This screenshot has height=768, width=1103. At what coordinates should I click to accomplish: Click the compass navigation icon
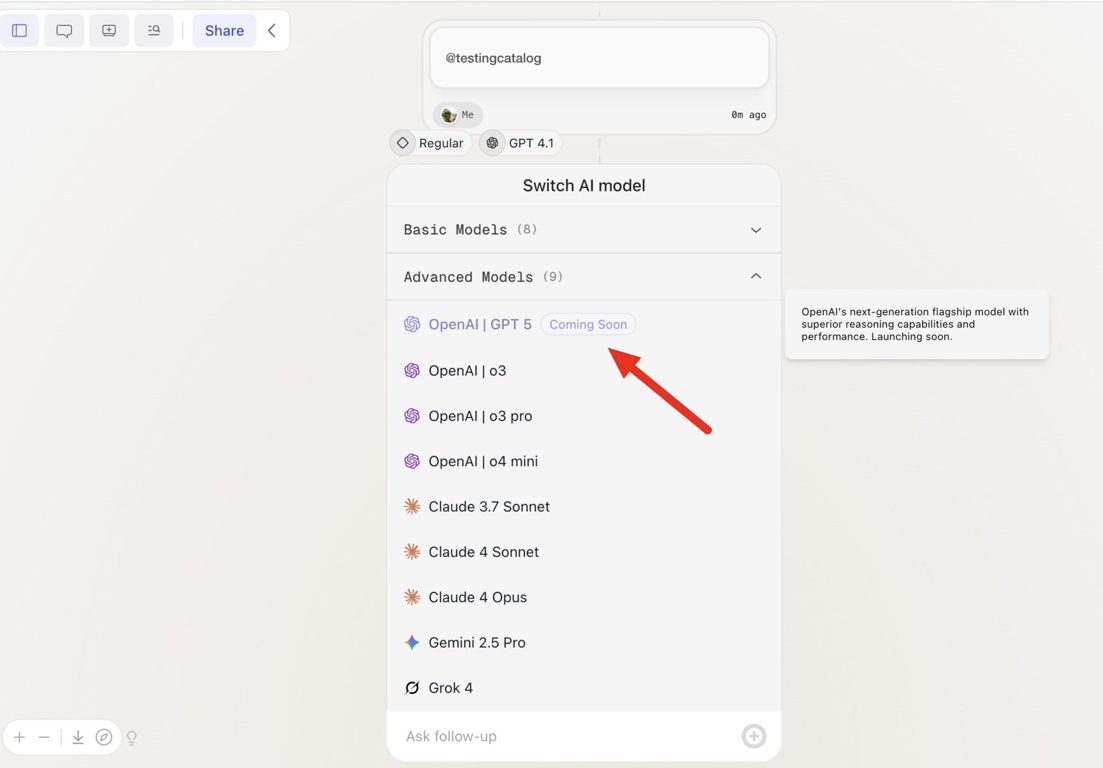103,737
